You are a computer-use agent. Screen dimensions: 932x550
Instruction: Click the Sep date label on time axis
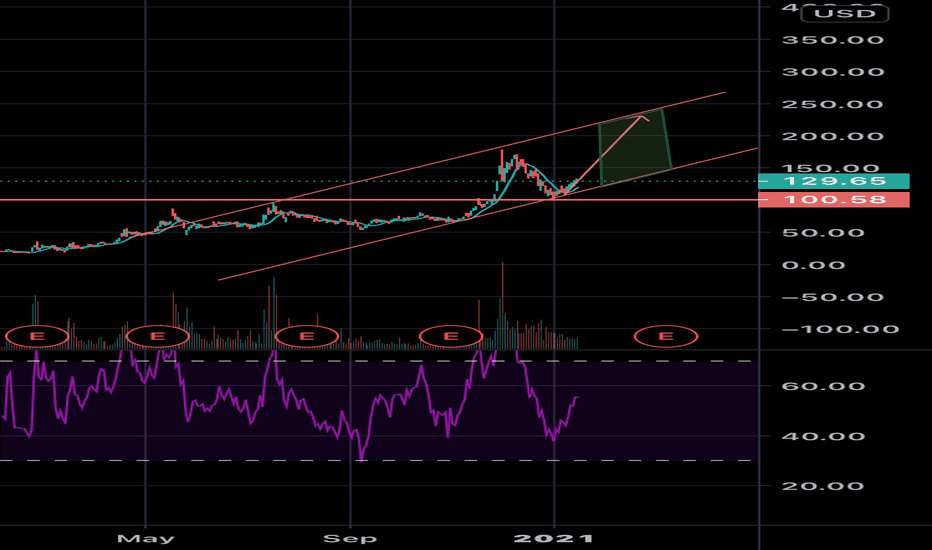point(350,539)
